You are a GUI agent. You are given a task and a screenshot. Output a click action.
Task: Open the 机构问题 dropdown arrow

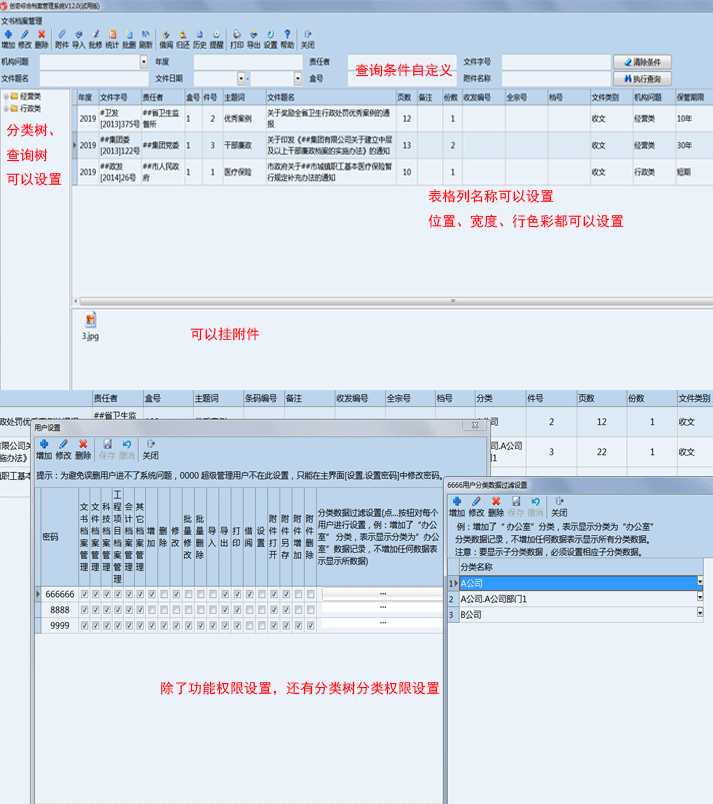click(x=144, y=62)
